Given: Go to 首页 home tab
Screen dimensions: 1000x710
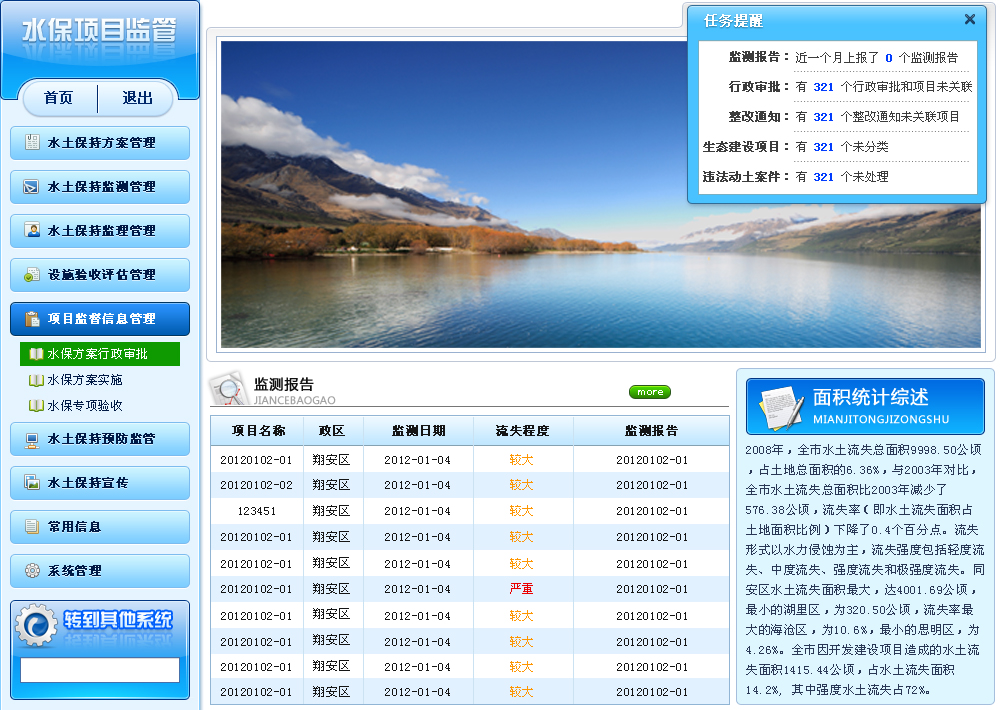Looking at the screenshot, I should pos(59,98).
